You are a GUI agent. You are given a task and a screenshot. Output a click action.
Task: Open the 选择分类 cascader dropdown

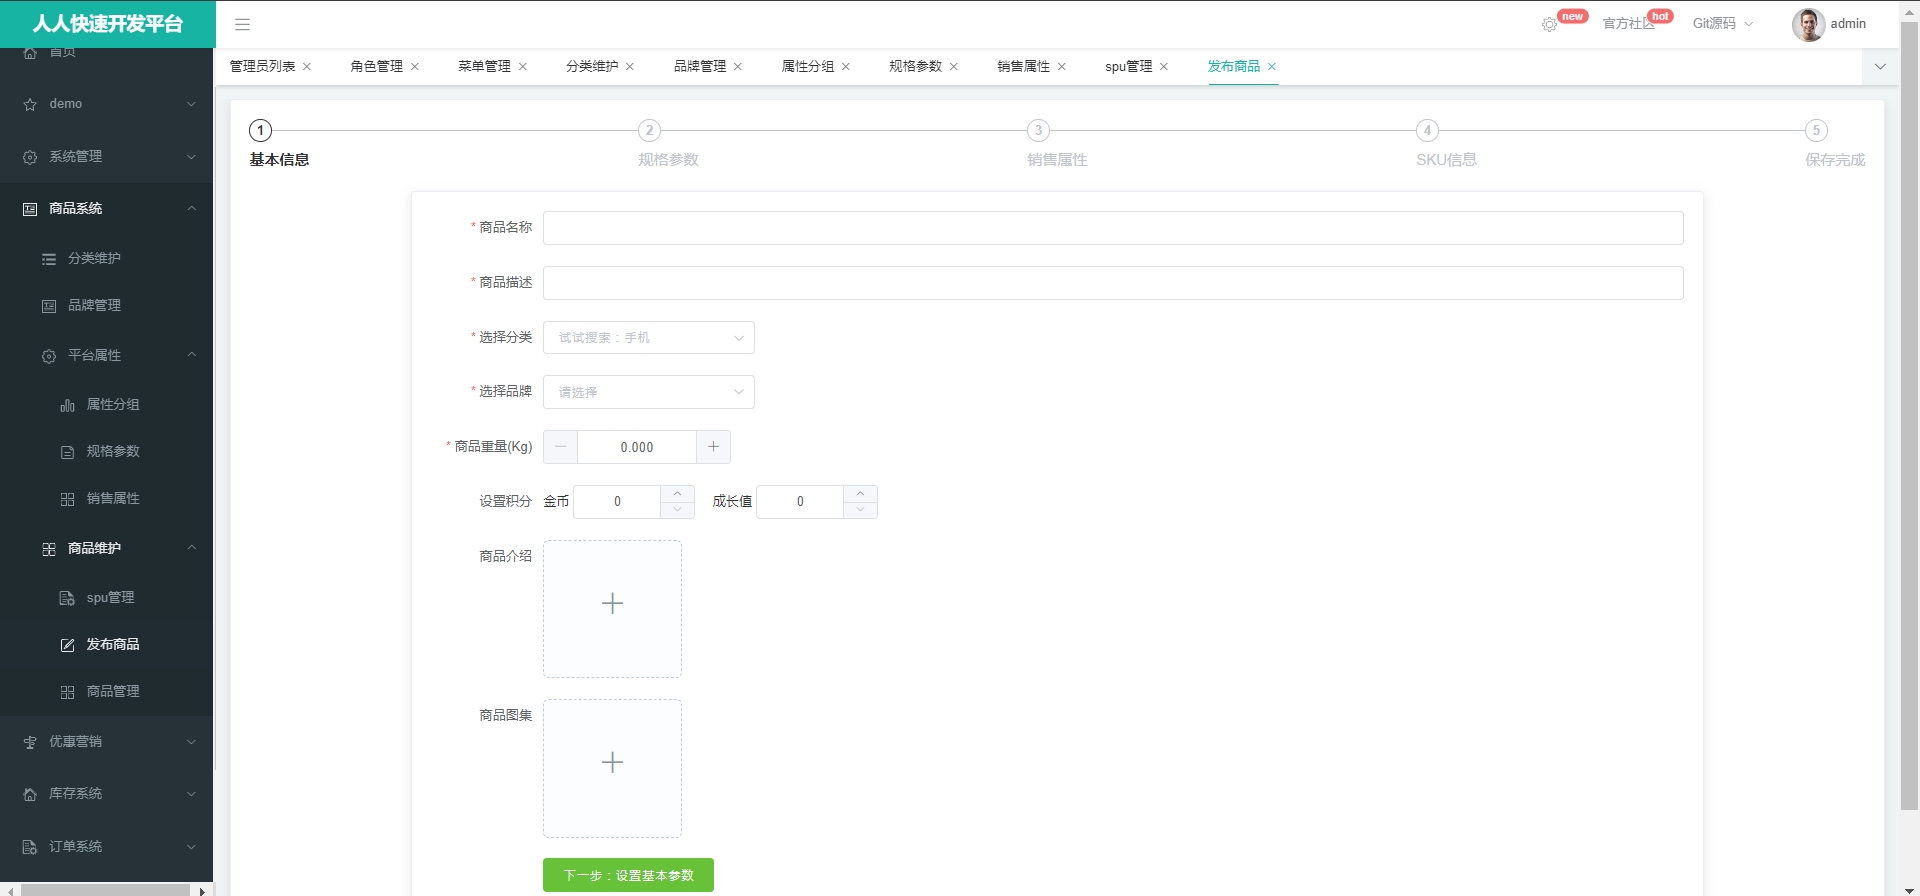(648, 338)
